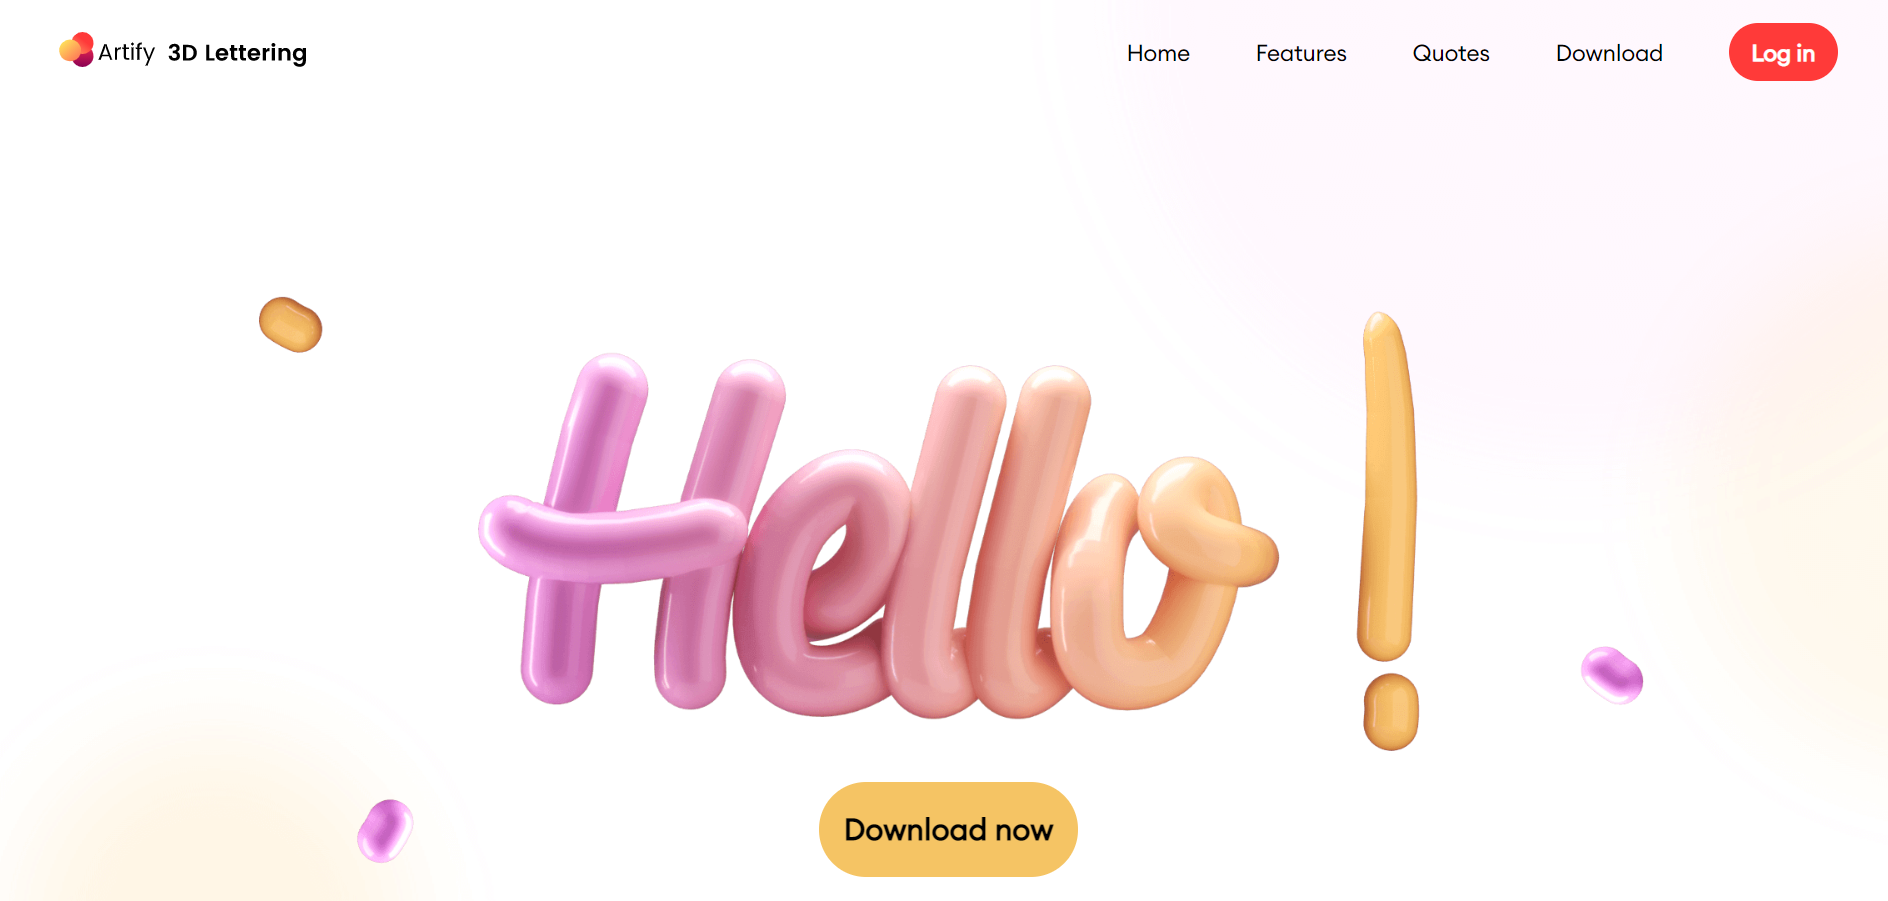The image size is (1888, 901).
Task: Click the exclamation mark dot
Action: (x=1391, y=712)
